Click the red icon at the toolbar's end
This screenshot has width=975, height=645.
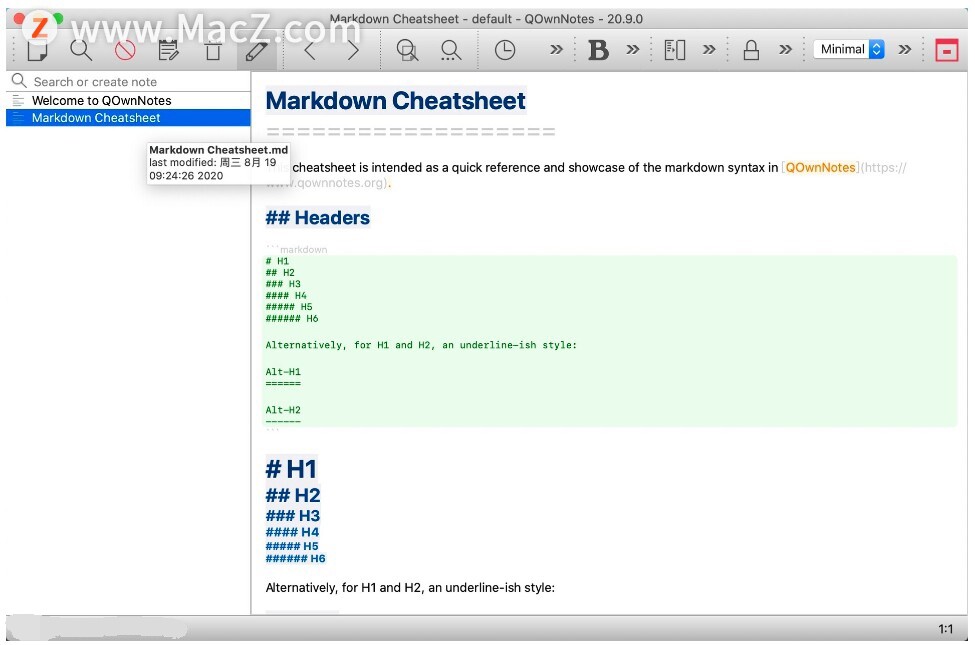(946, 50)
